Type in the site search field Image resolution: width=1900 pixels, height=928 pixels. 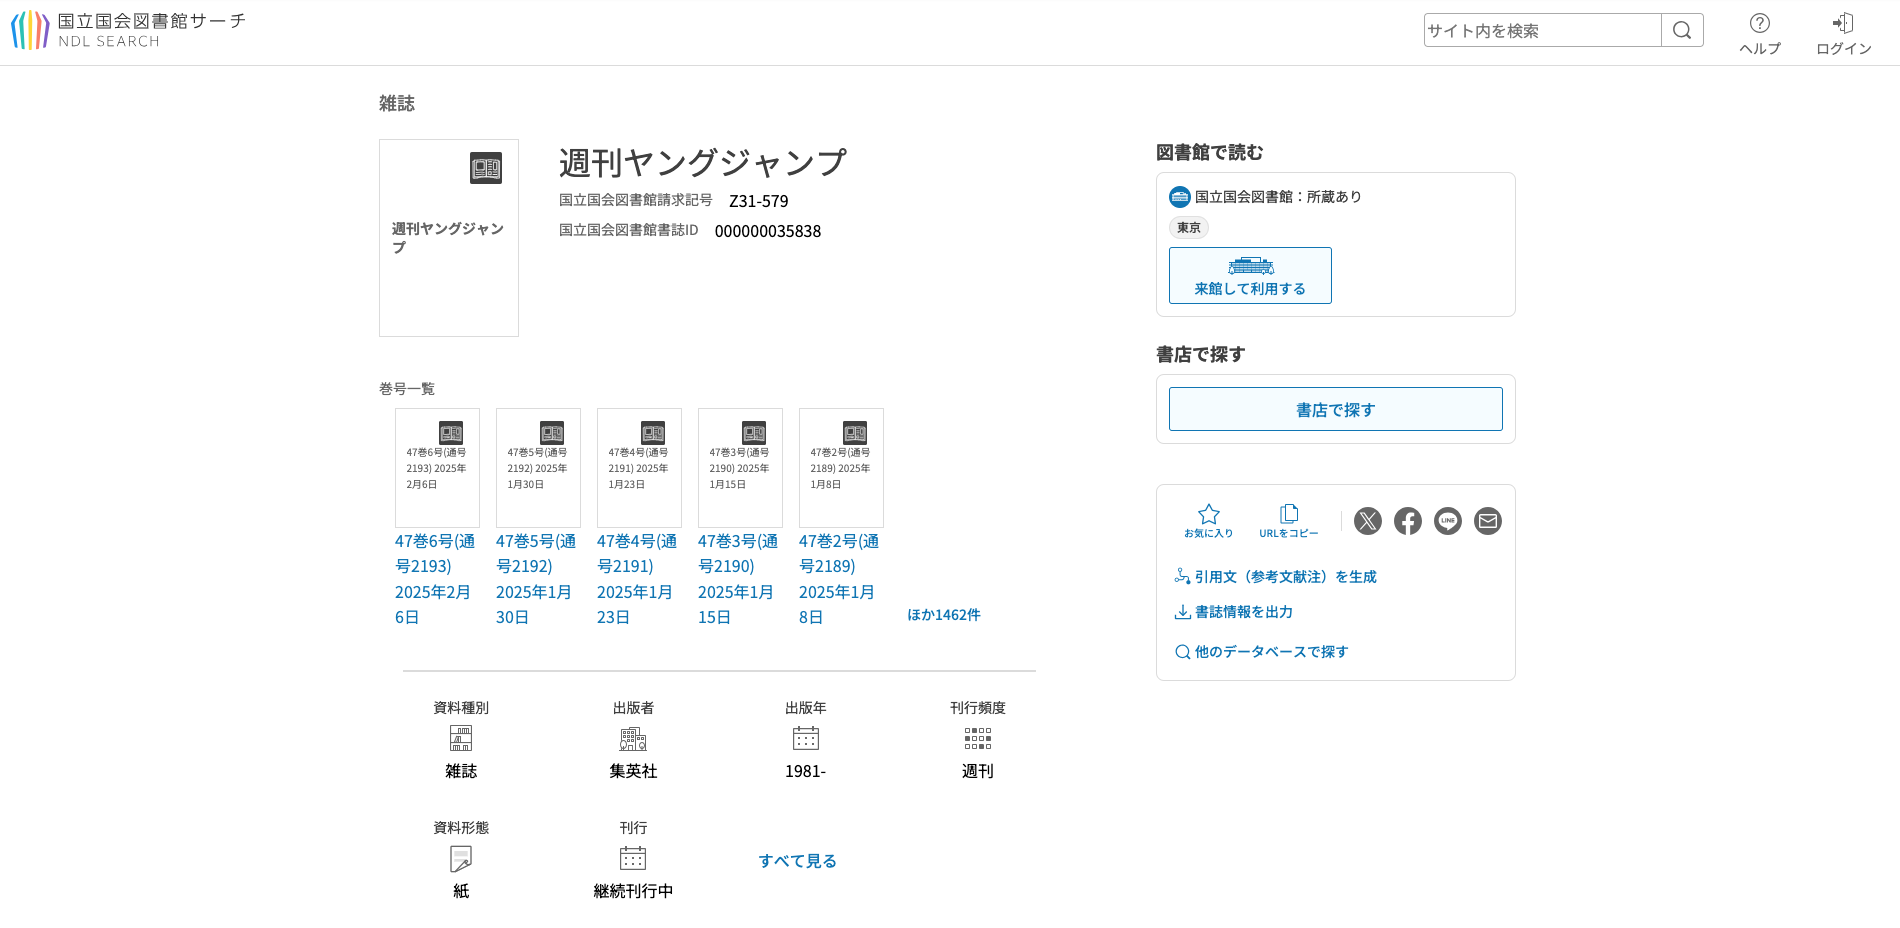click(1541, 30)
